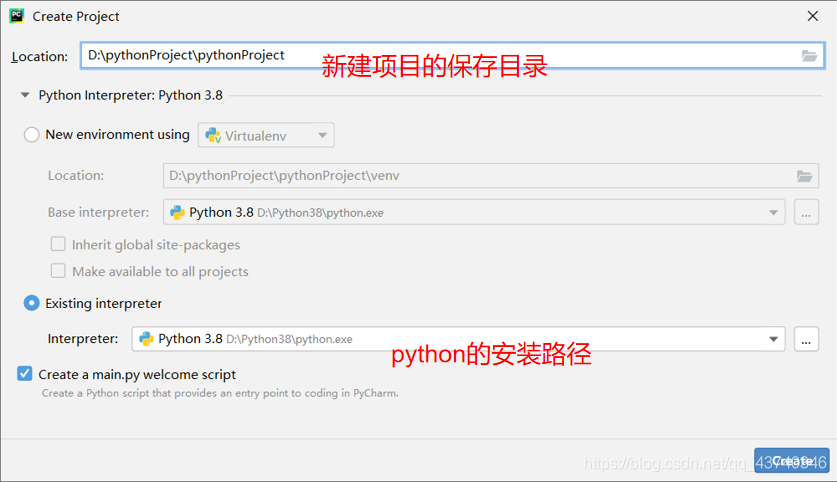
Task: Click the New environment using label
Action: (x=117, y=135)
